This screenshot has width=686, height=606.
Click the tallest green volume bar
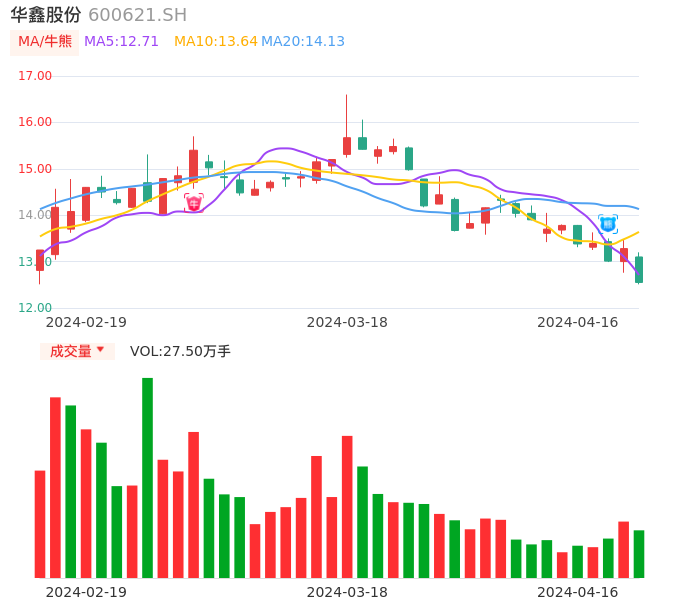coord(147,478)
